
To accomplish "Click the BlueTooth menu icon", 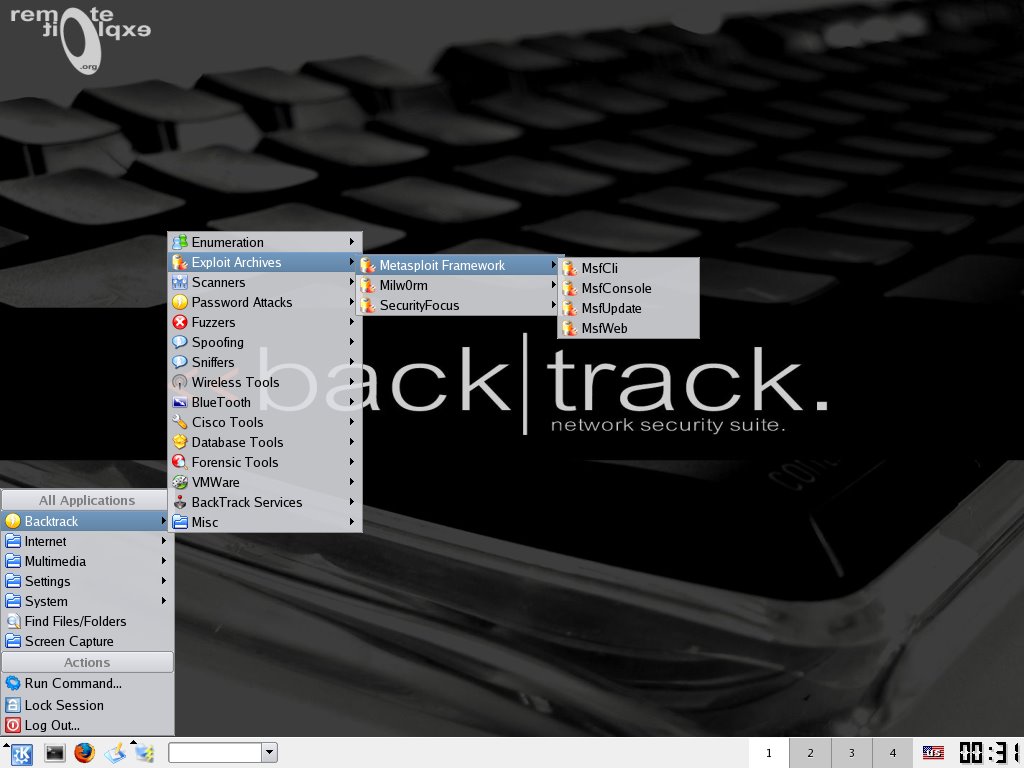I will point(180,402).
